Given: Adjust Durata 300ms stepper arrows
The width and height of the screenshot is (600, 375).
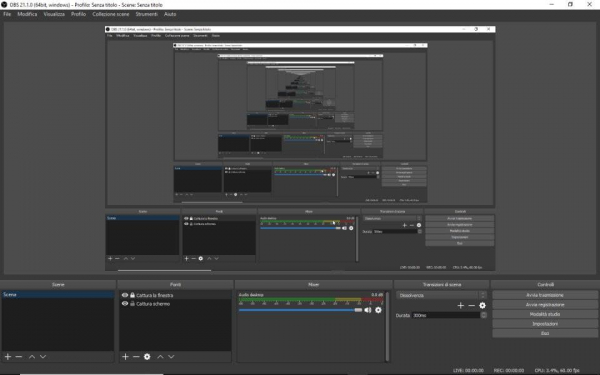Looking at the screenshot, I should 484,315.
